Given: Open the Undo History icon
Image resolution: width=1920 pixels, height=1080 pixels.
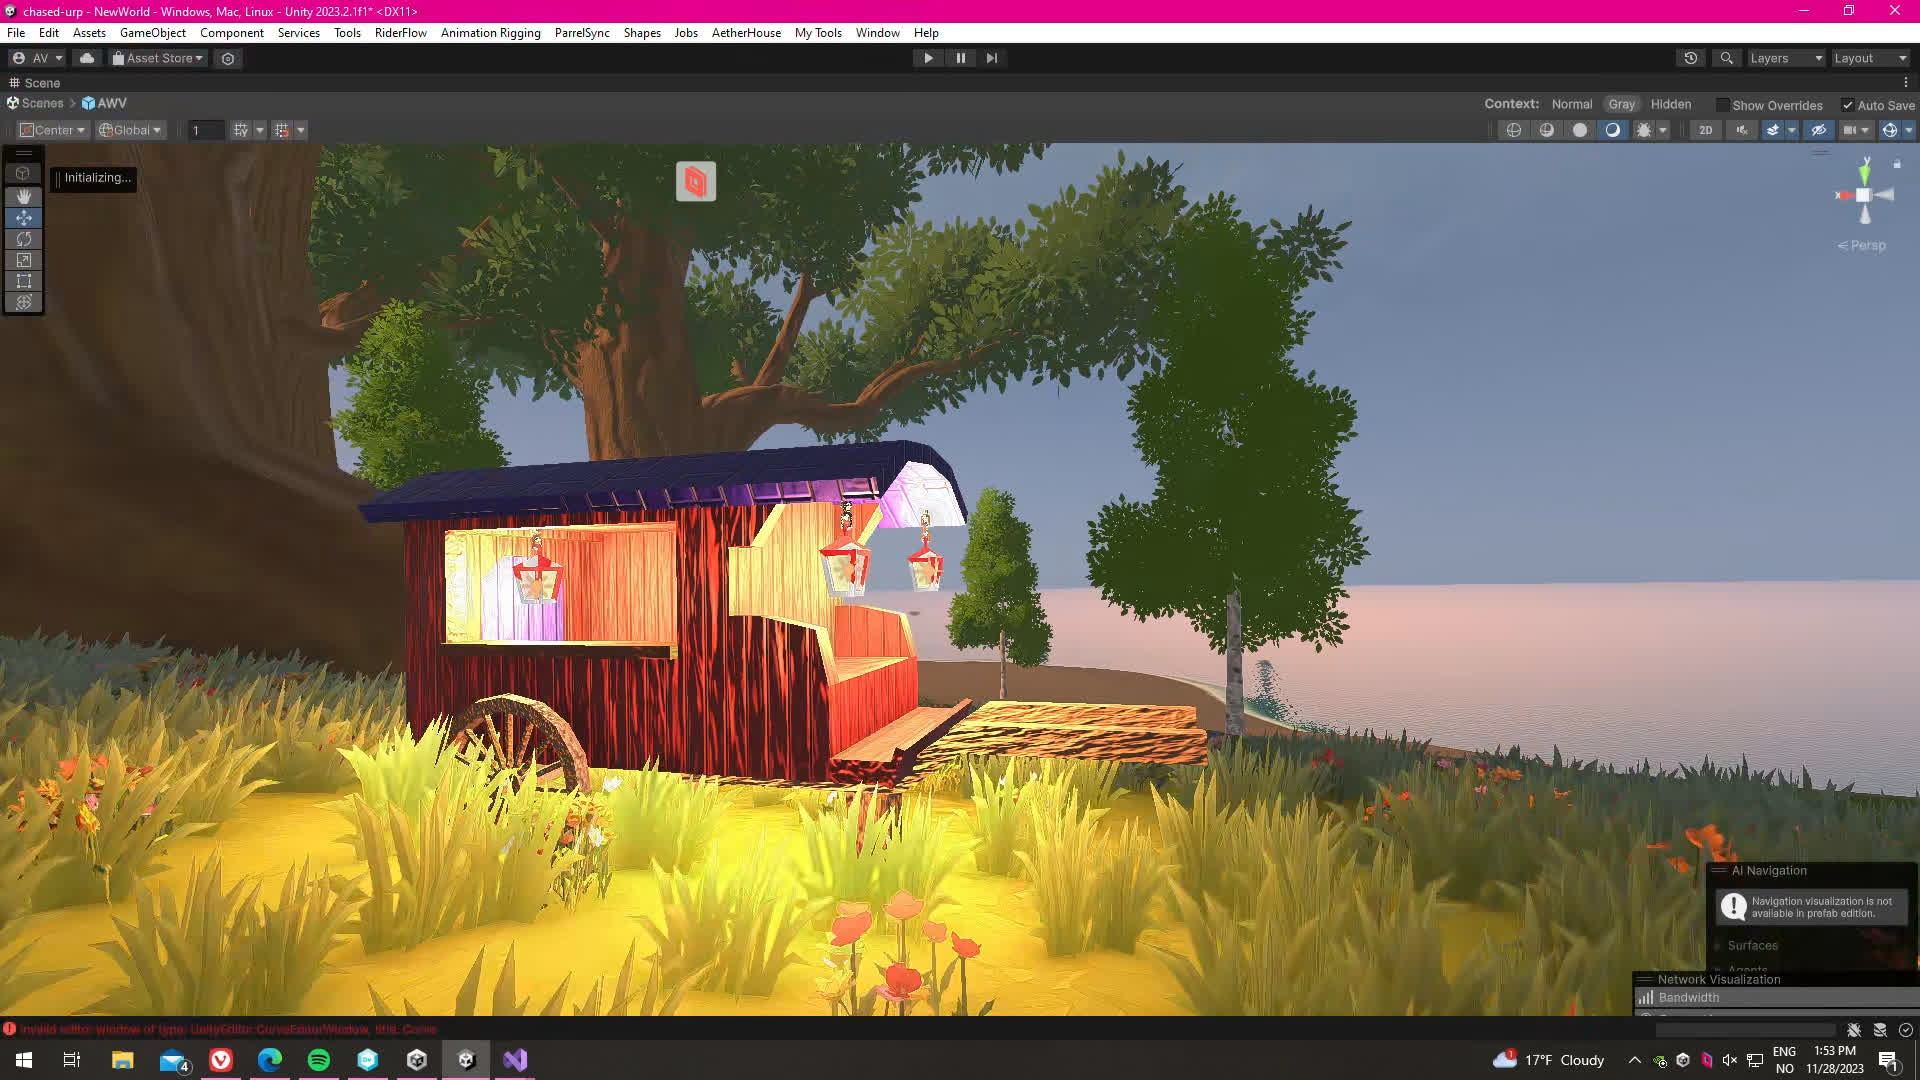Looking at the screenshot, I should 1691,58.
